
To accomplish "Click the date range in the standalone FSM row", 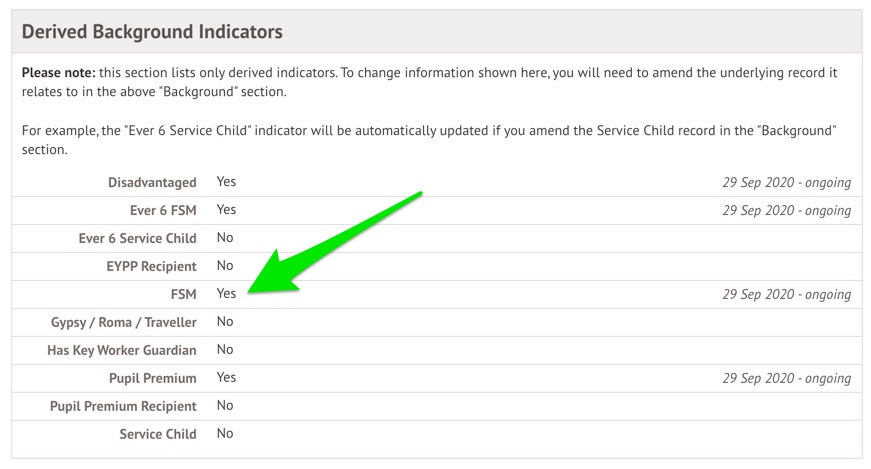I will (786, 295).
